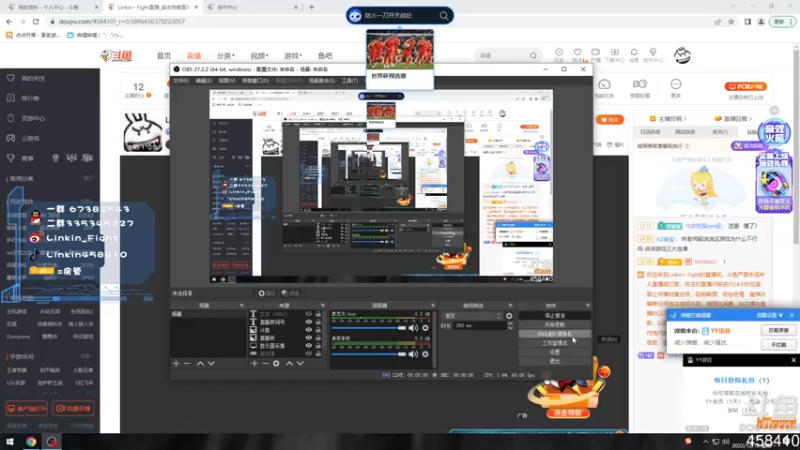The image size is (800, 450).
Task: Click search magnifier in Douyu search box
Action: (533, 56)
